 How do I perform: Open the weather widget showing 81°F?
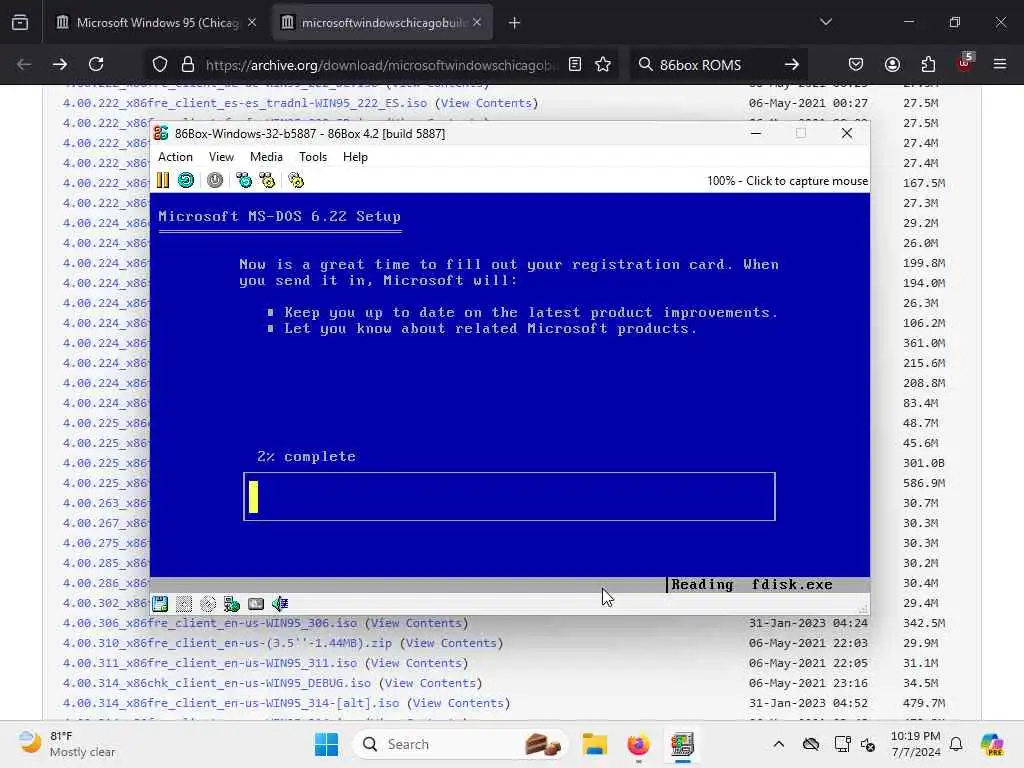pos(67,744)
